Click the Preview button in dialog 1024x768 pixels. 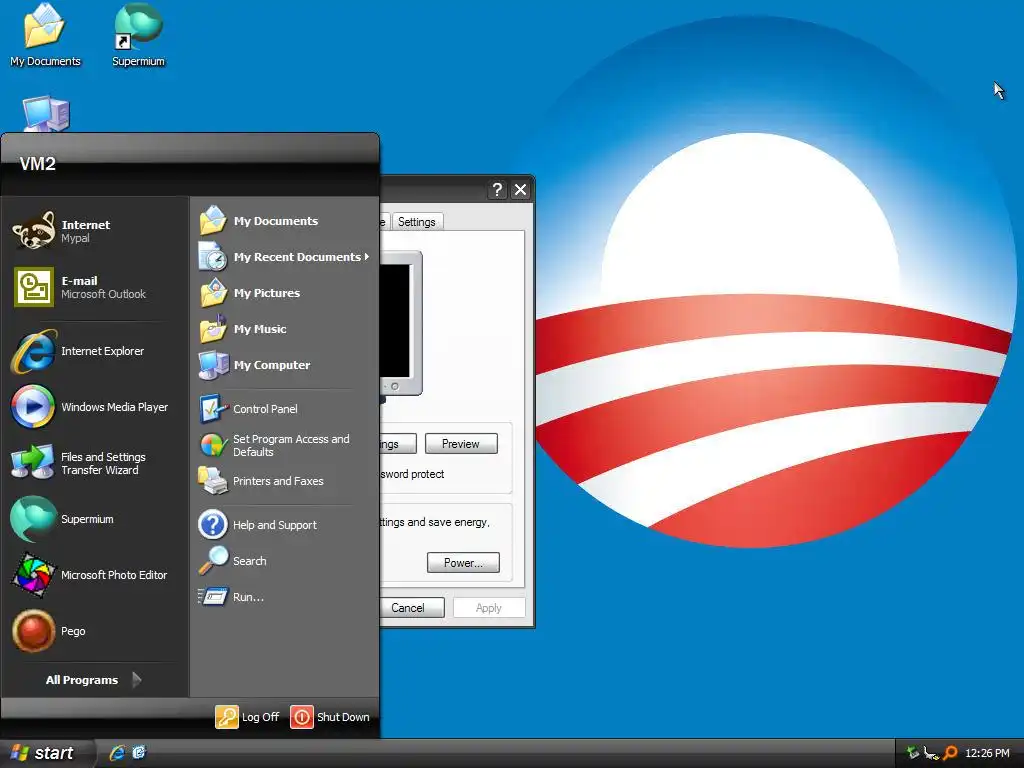pos(461,444)
